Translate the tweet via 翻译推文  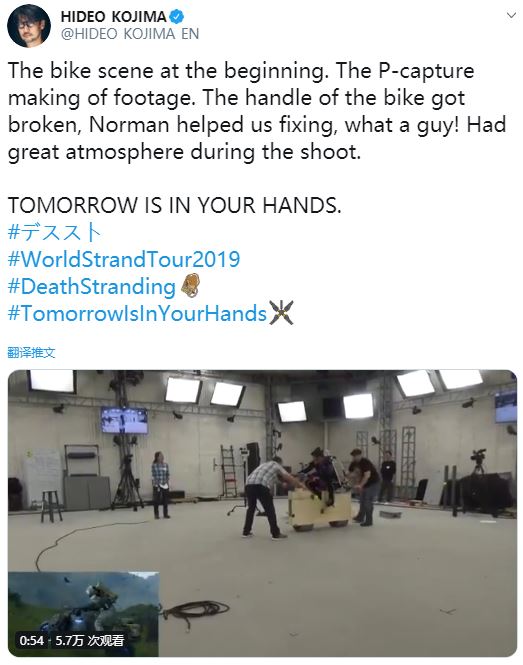(x=31, y=352)
